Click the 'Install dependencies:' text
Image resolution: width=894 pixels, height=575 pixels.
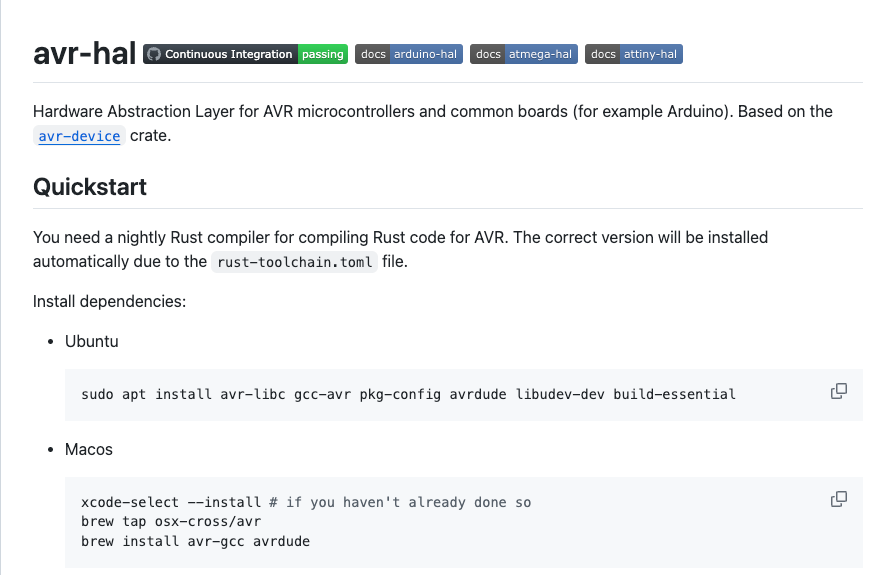click(109, 301)
